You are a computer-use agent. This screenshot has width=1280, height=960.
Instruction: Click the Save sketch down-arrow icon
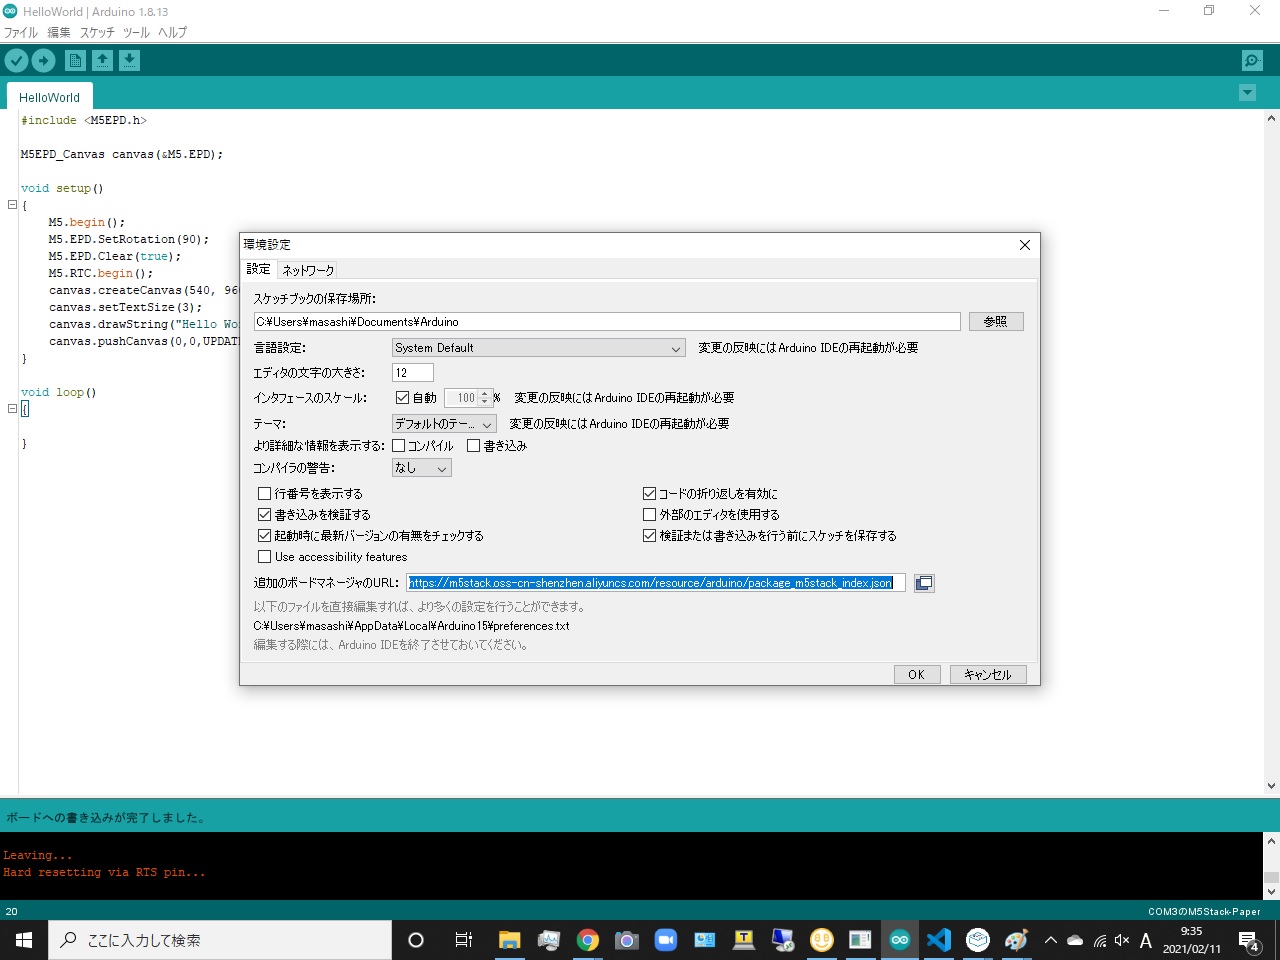click(129, 61)
